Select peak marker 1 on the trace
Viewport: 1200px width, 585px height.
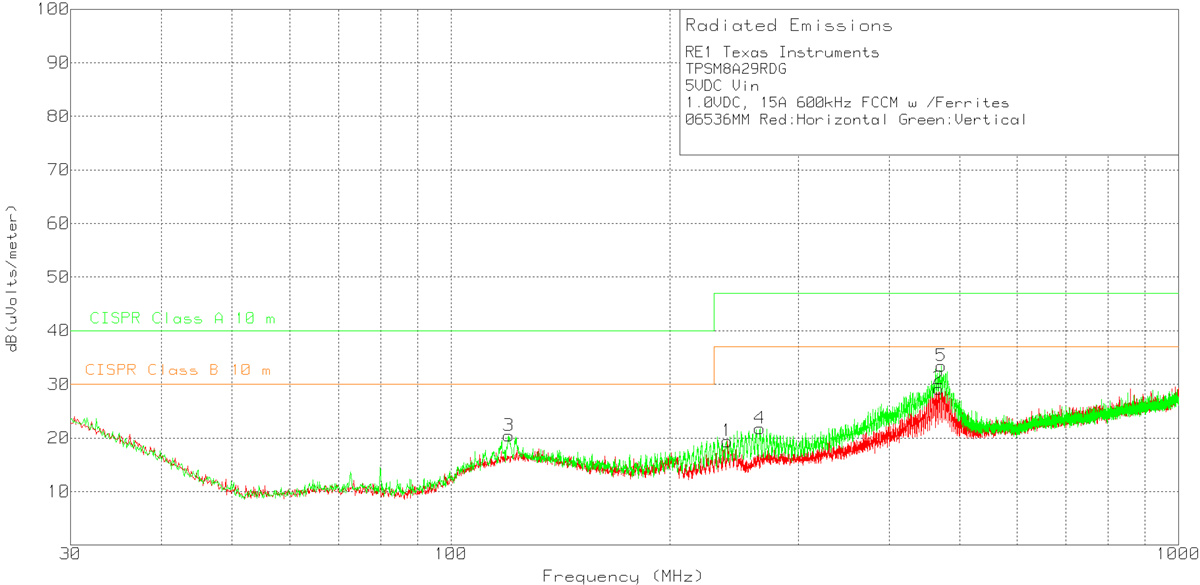pos(727,430)
